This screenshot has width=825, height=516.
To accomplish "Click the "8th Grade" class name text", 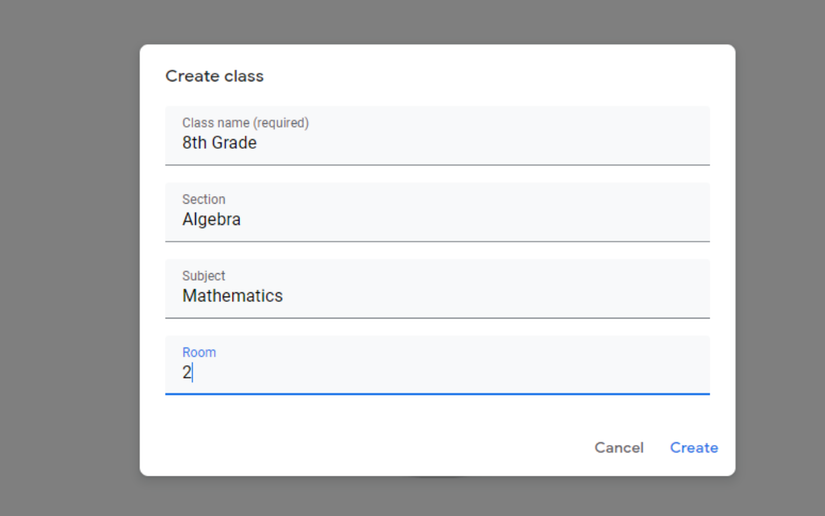I will [219, 143].
